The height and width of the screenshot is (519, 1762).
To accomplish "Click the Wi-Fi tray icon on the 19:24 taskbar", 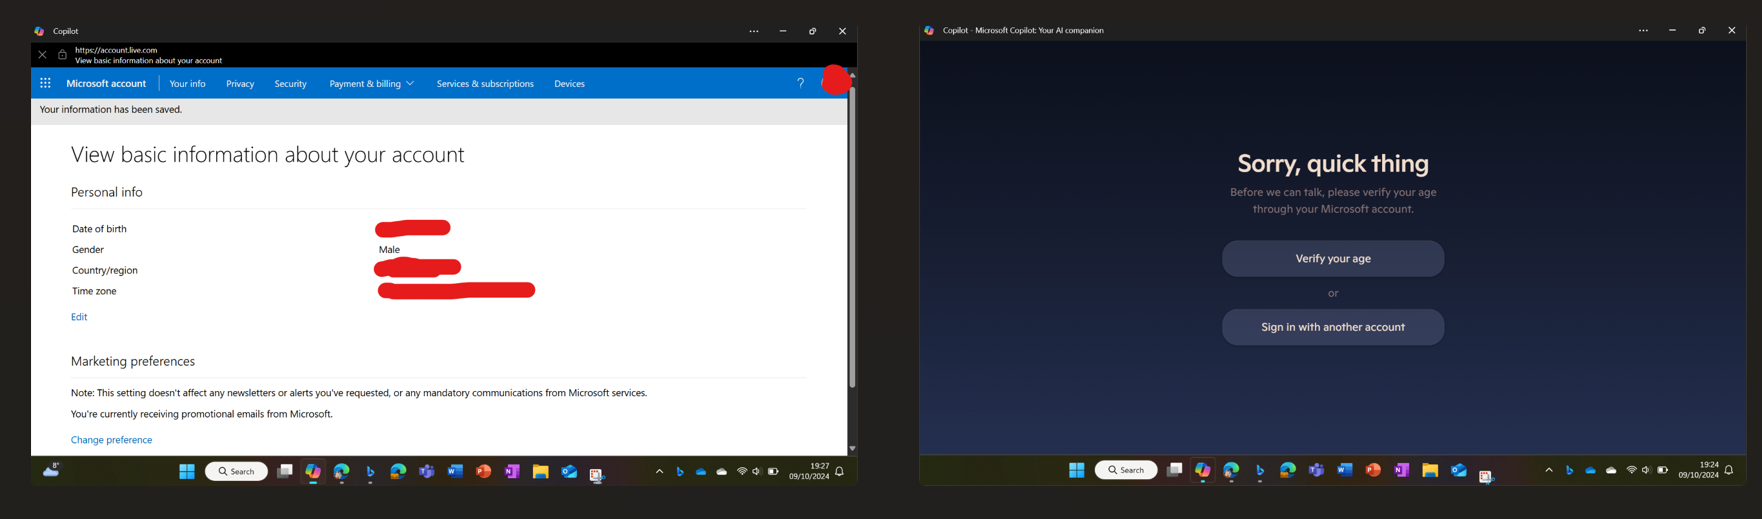I will [1631, 470].
